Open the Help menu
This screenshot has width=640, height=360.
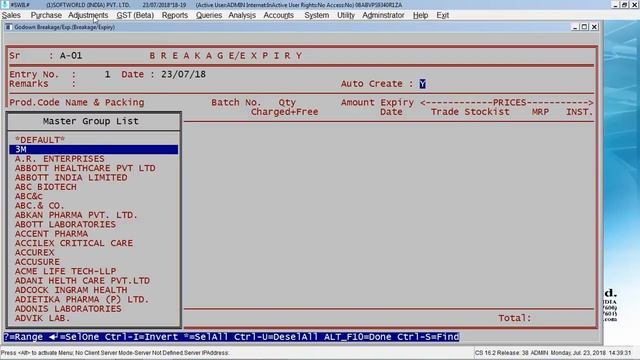coord(420,15)
